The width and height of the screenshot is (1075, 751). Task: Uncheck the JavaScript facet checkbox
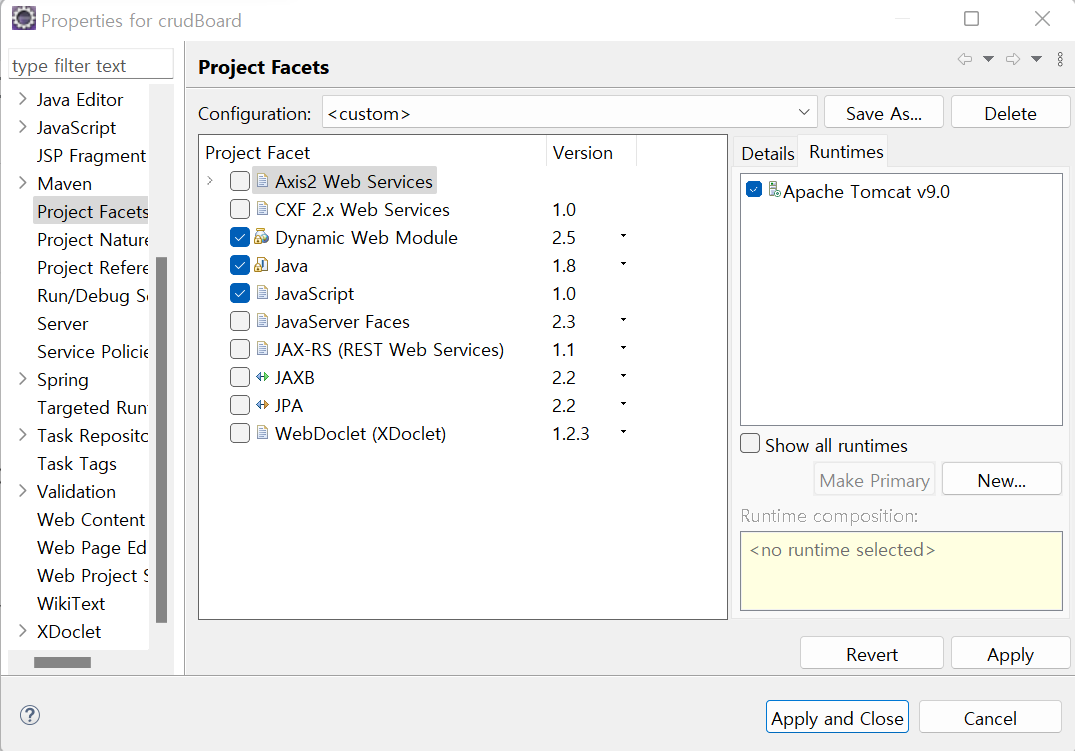(240, 294)
